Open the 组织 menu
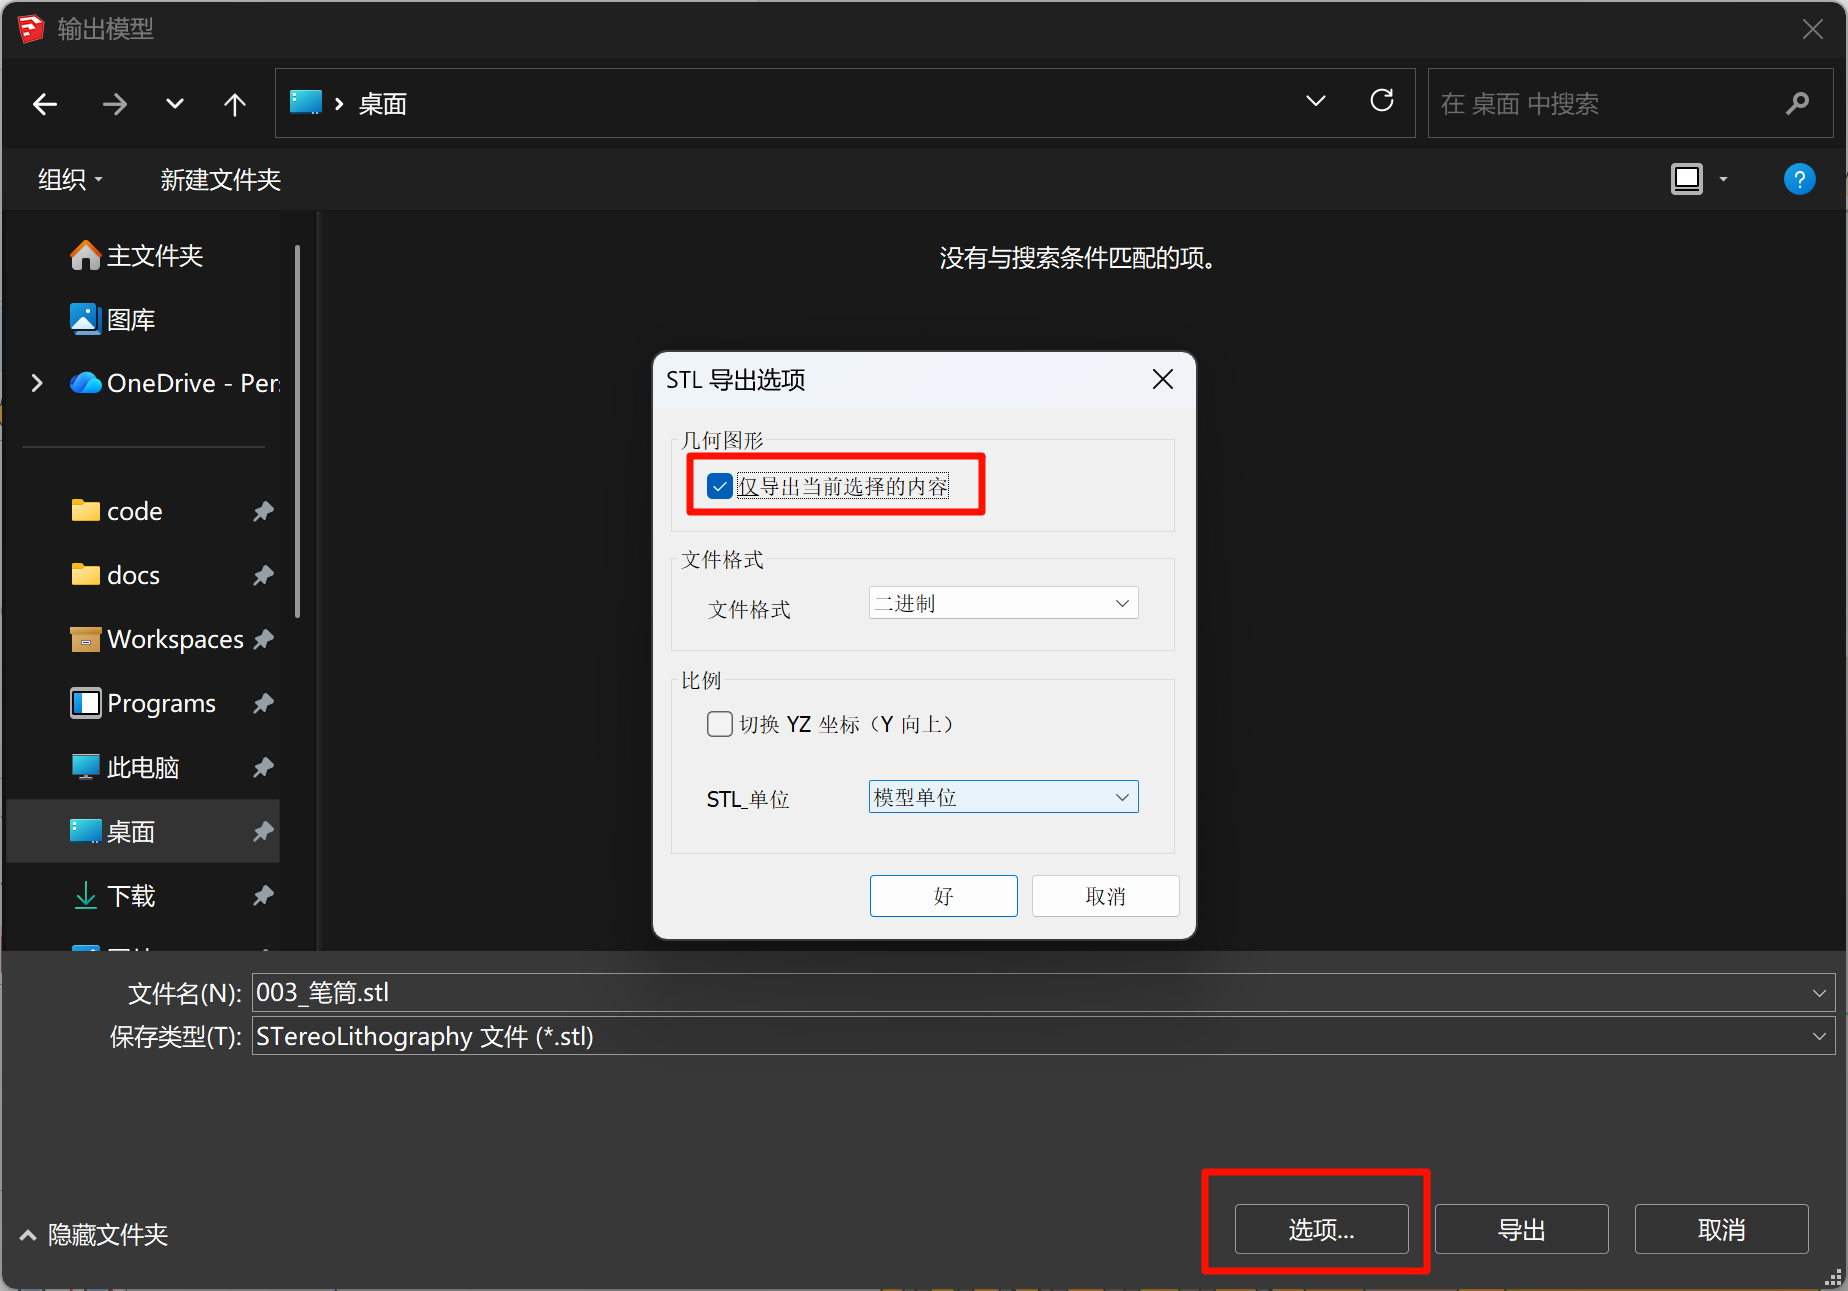The height and width of the screenshot is (1291, 1848). pos(70,180)
